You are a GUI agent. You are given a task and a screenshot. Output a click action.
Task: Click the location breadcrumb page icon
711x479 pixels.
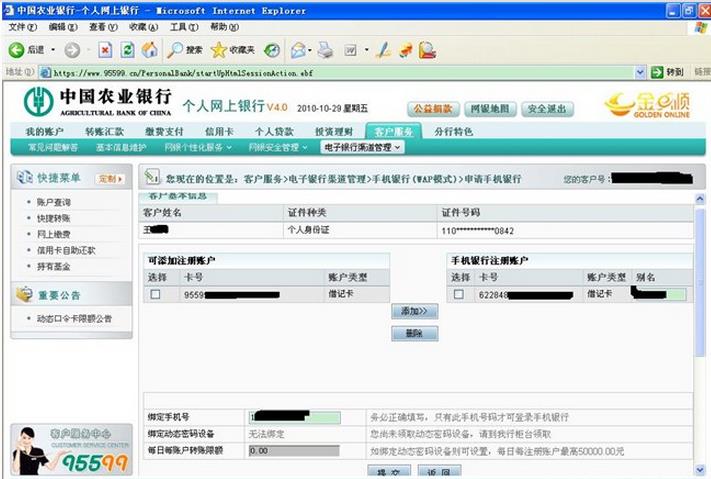152,177
